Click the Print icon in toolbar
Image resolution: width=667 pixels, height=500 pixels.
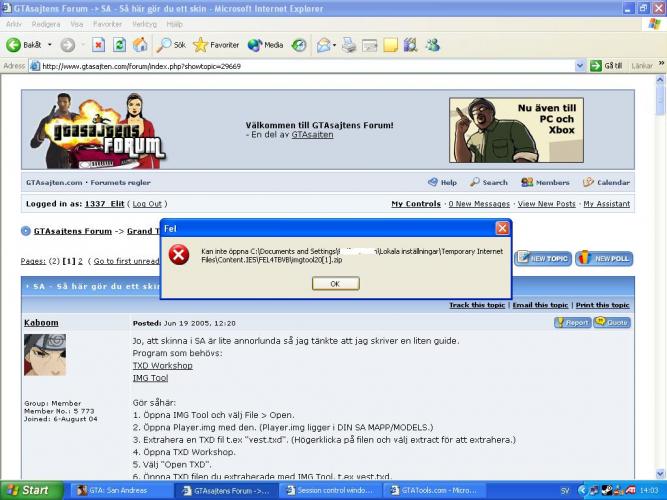[x=350, y=45]
